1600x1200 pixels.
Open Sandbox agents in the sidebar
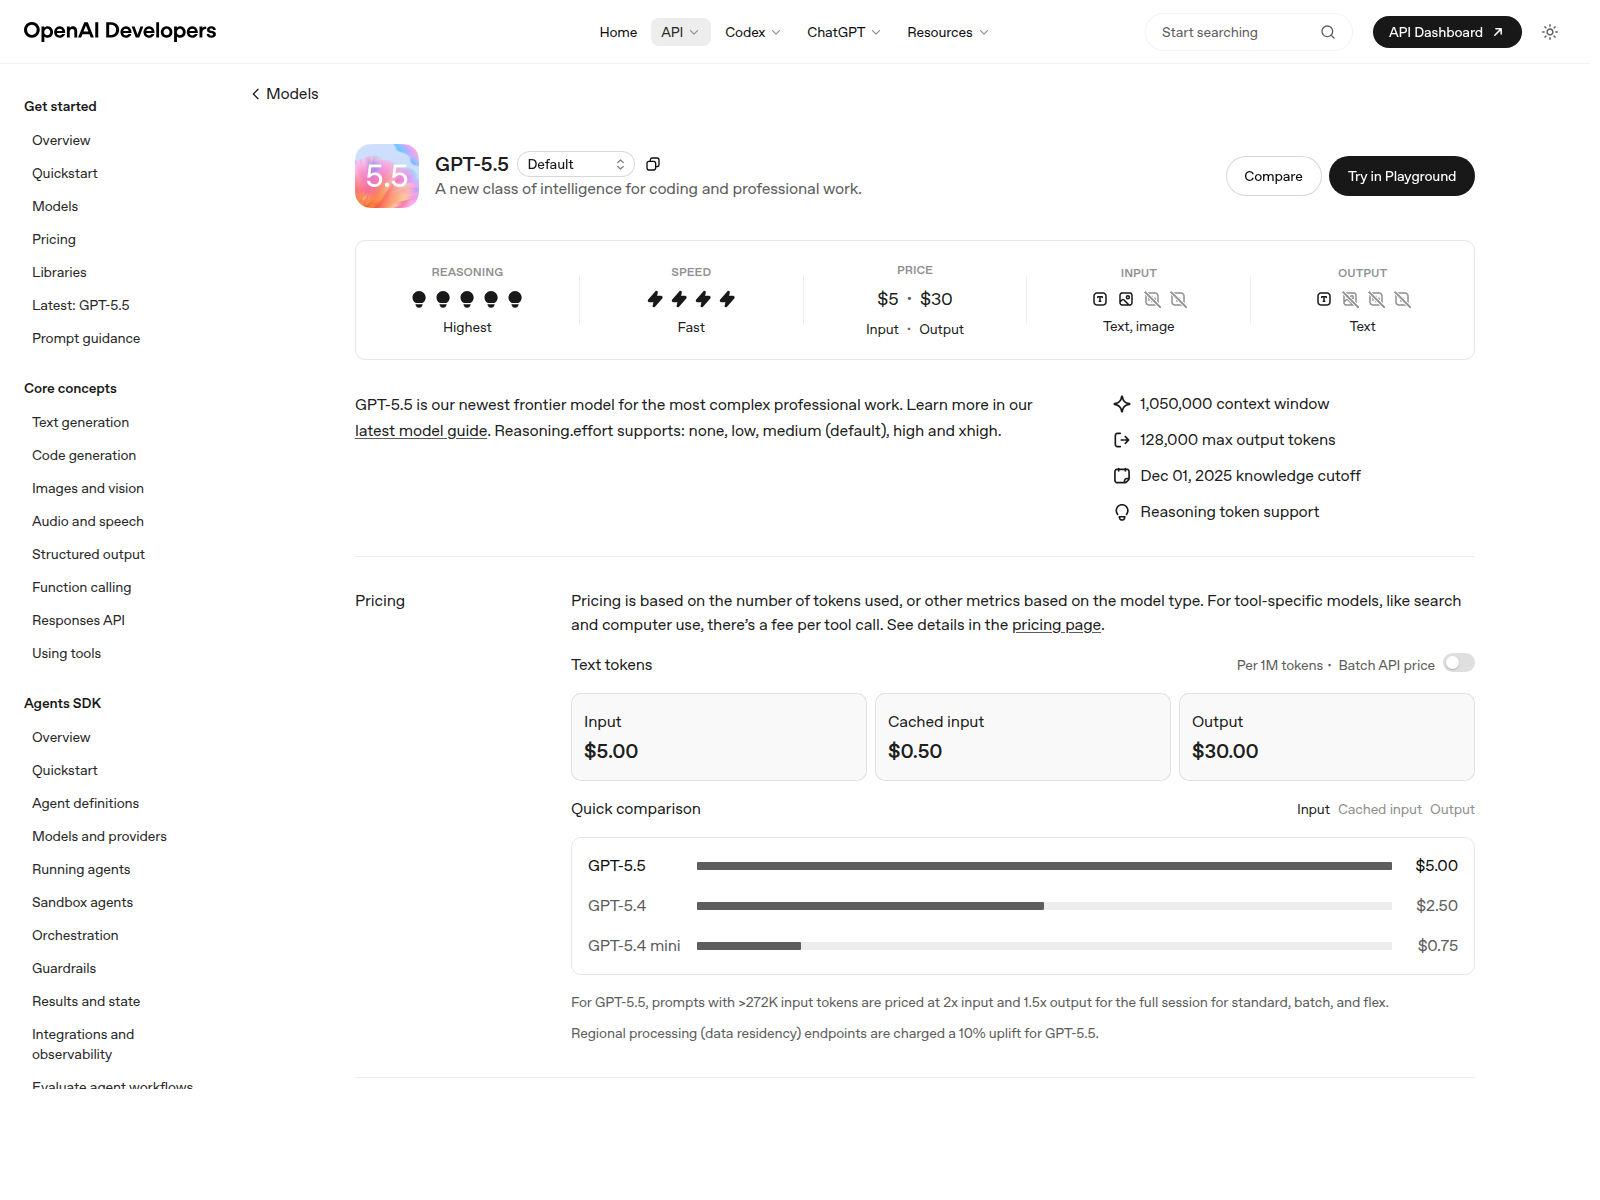(82, 902)
